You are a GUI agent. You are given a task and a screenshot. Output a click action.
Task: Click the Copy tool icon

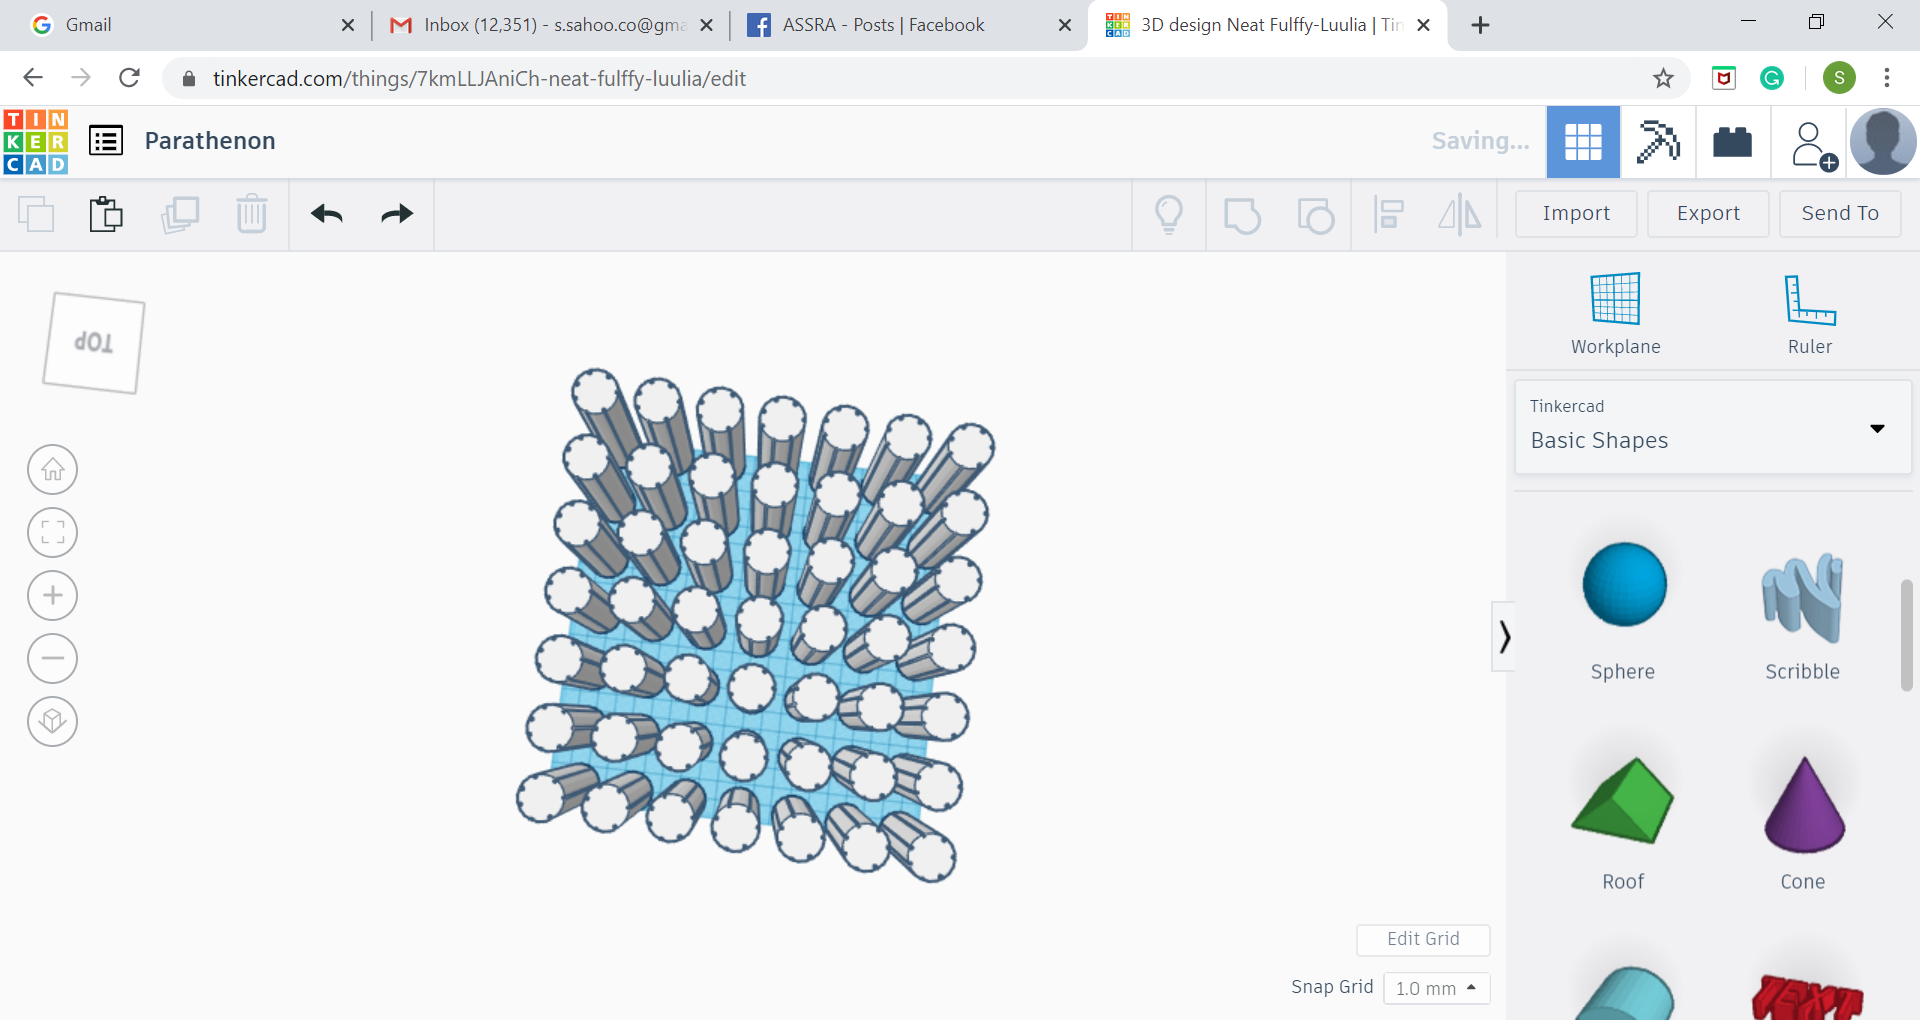36,214
